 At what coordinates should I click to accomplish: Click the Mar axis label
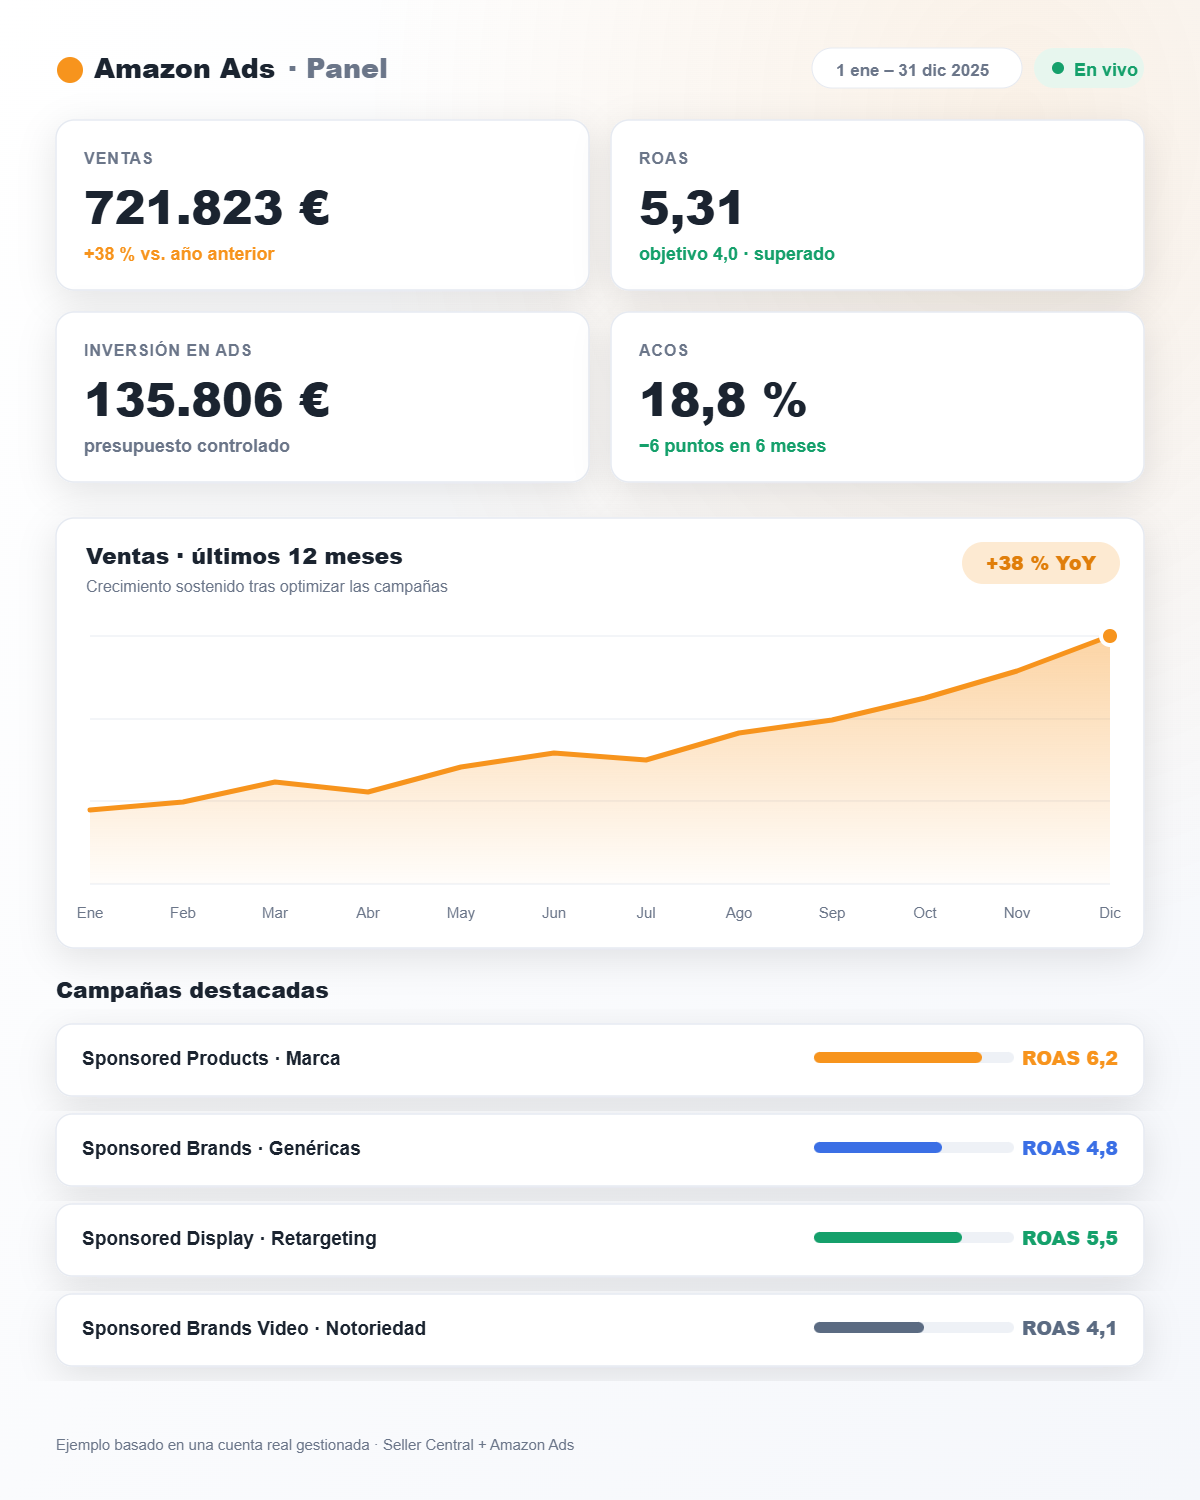click(275, 913)
